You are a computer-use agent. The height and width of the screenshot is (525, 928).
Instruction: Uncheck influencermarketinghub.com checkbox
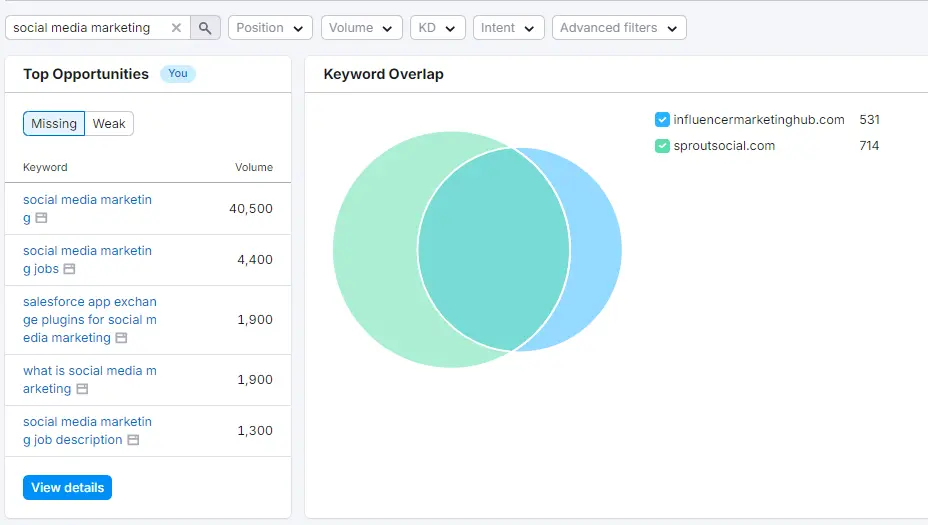(x=662, y=120)
